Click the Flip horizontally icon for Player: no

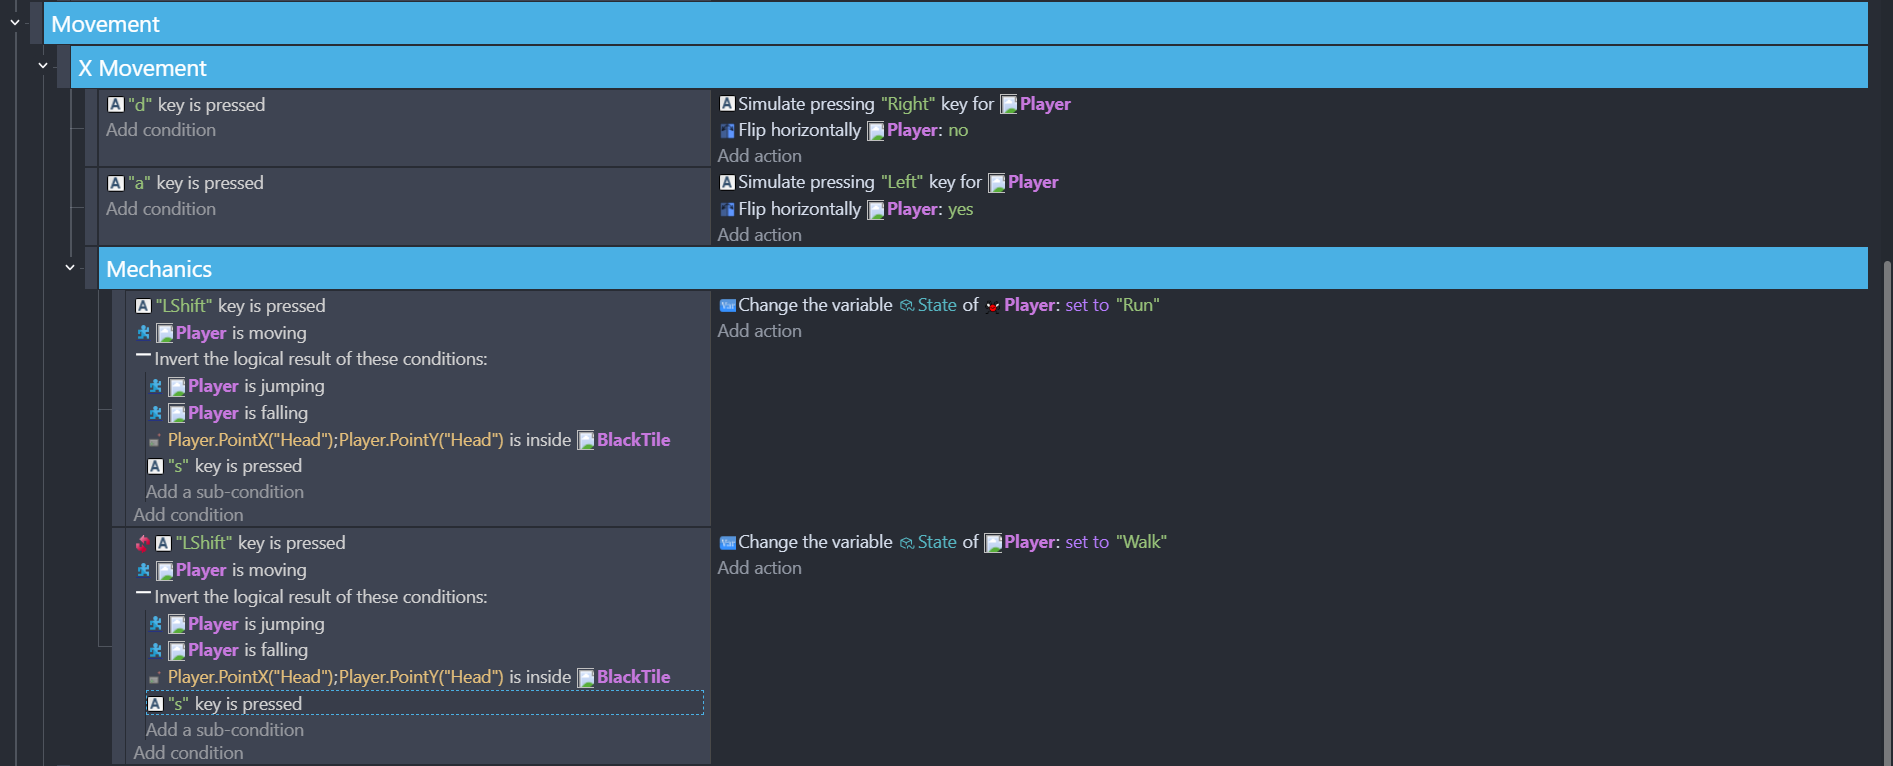click(727, 131)
